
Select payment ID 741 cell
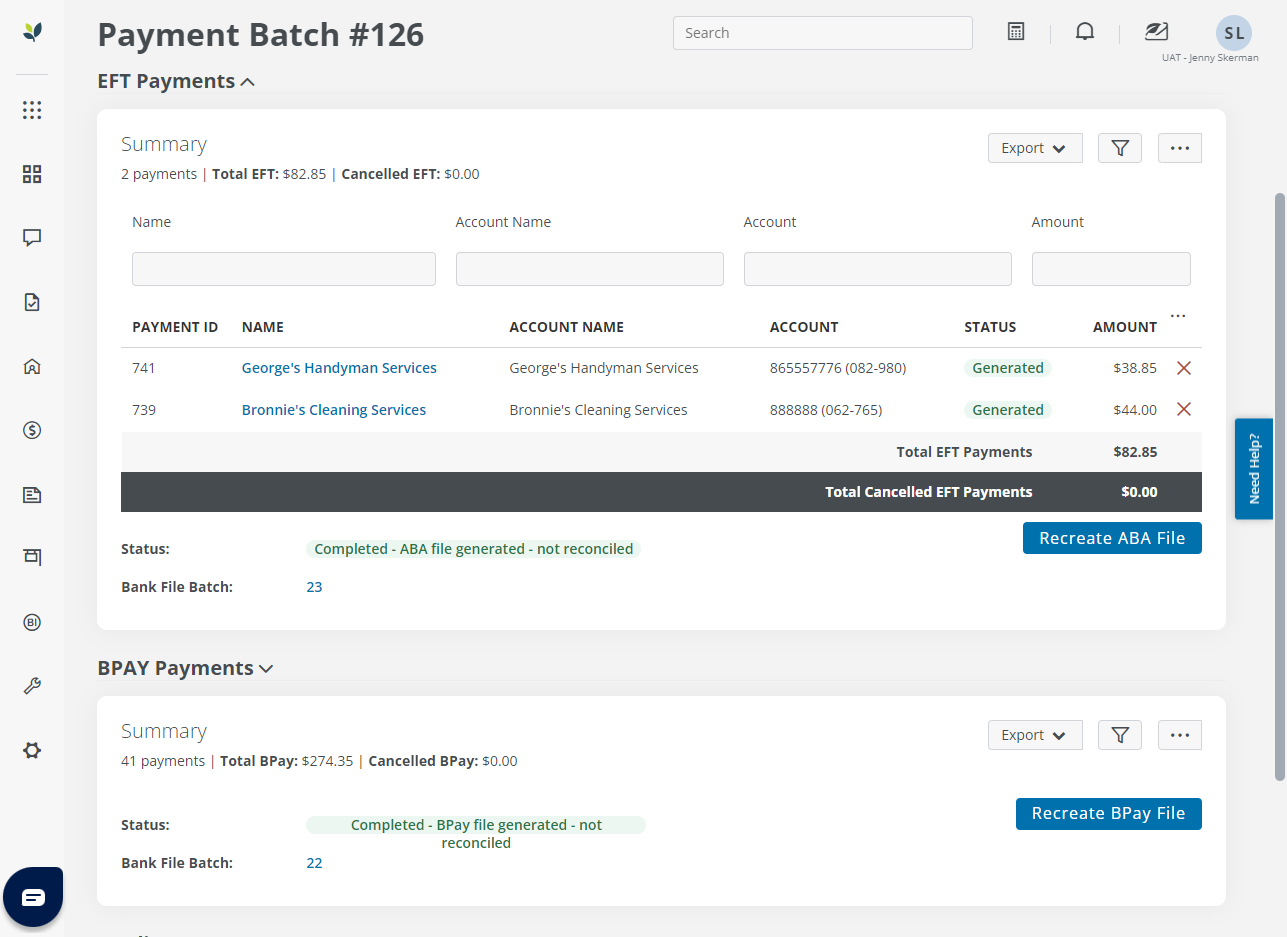point(144,368)
